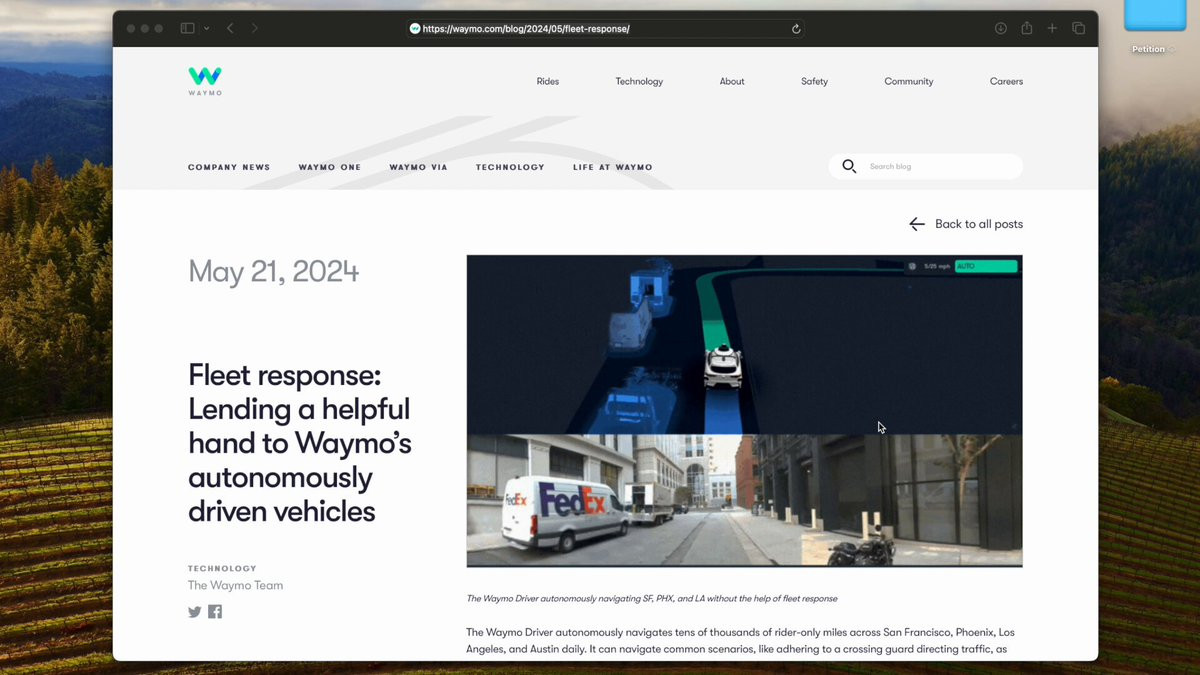Click the Technology tag under the title
Viewport: 1200px width, 675px height.
222,568
